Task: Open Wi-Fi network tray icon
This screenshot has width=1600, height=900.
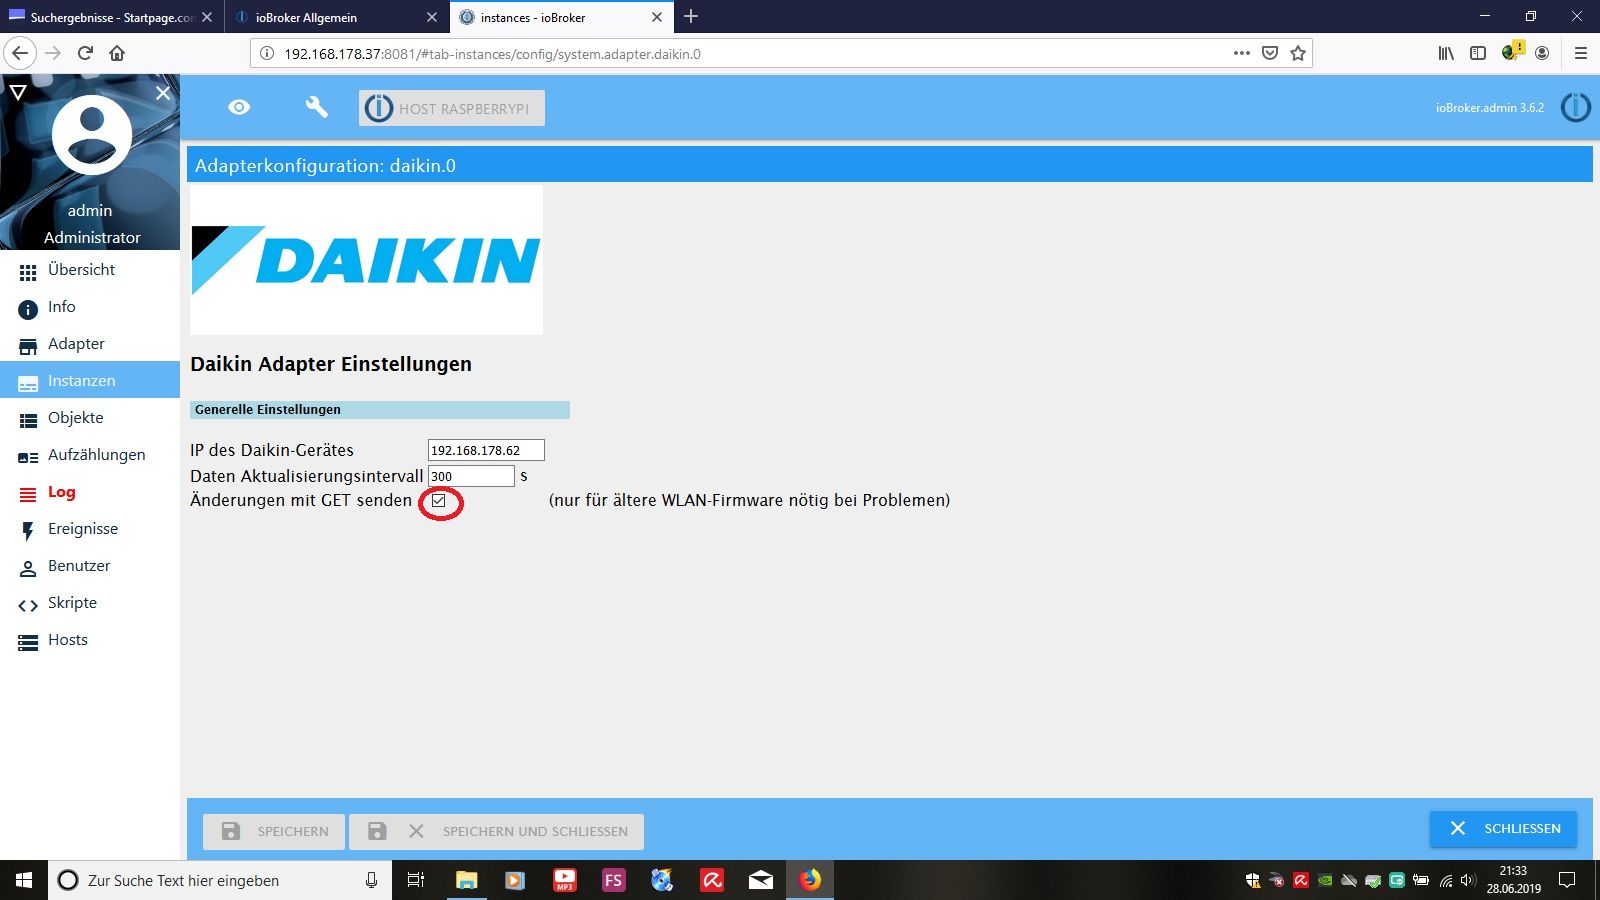Action: [1446, 880]
